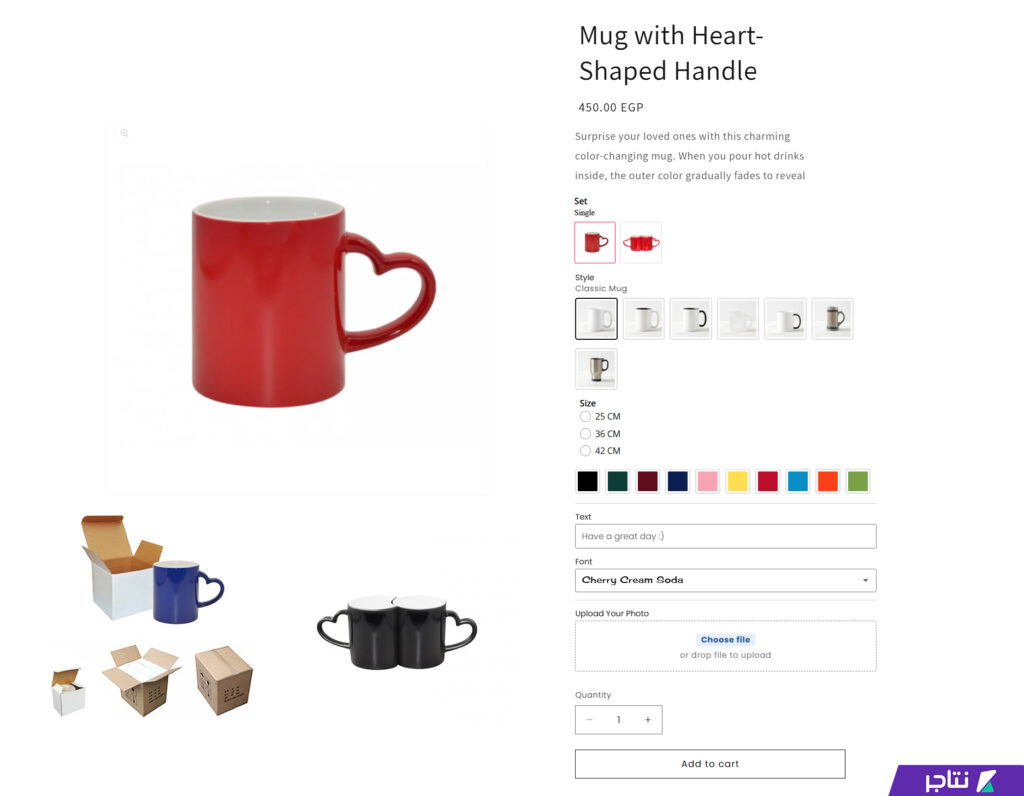Viewport: 1024px width, 796px height.
Task: Select the Single red mug set option
Action: 595,242
